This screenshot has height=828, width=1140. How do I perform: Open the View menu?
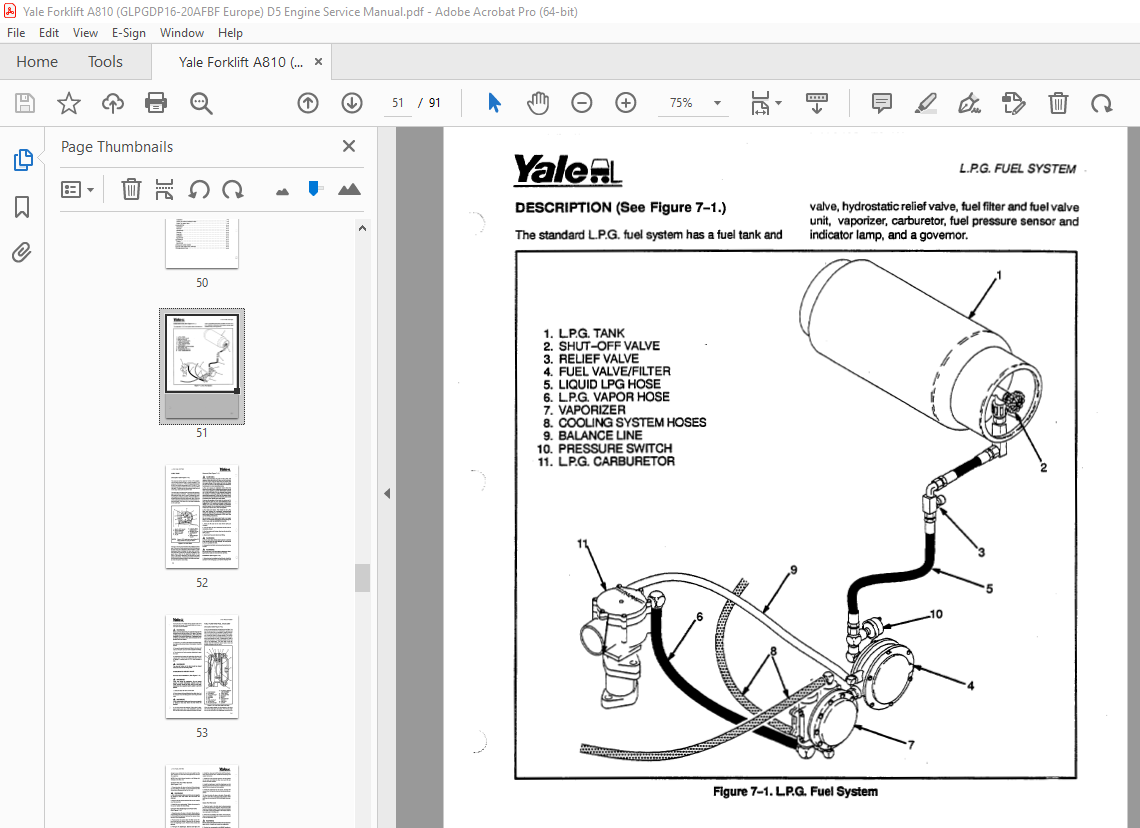[x=85, y=33]
